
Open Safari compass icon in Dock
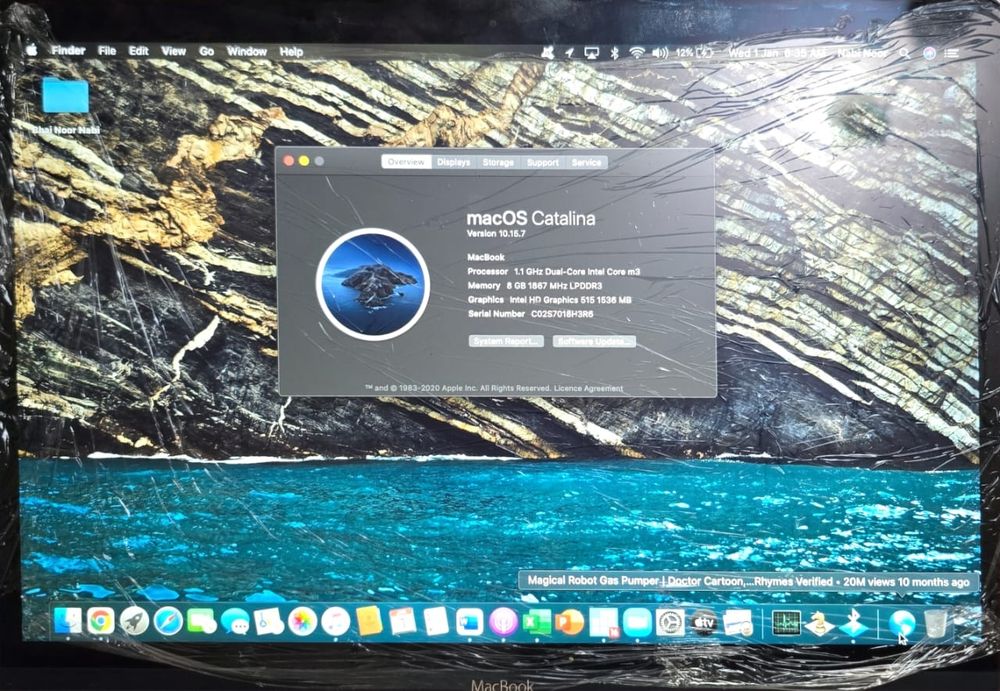[x=168, y=621]
